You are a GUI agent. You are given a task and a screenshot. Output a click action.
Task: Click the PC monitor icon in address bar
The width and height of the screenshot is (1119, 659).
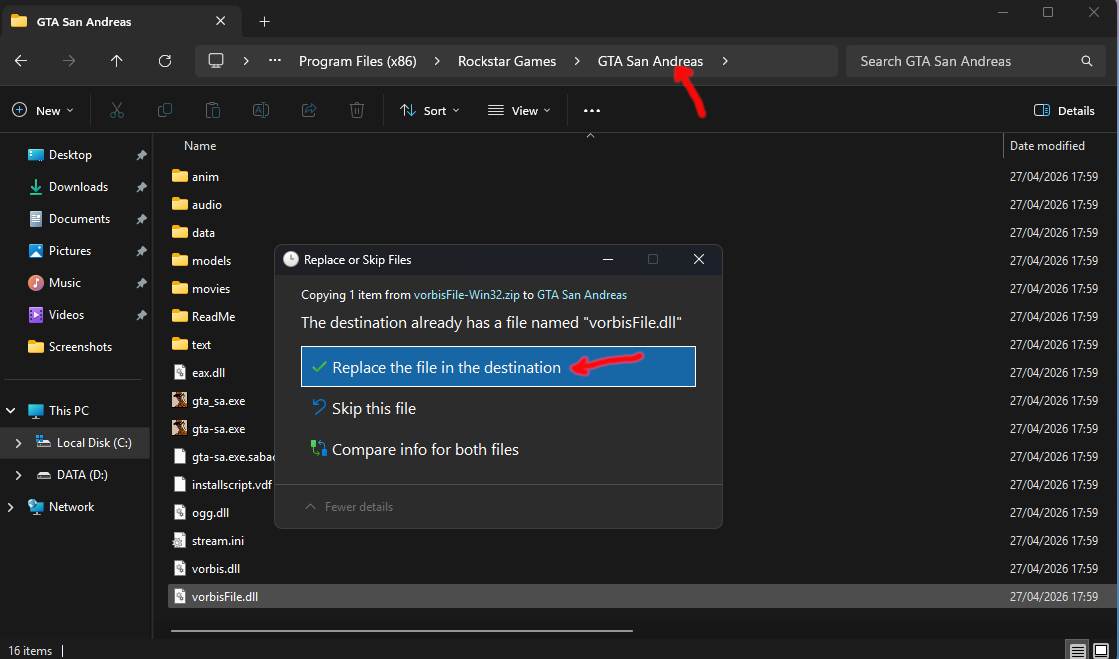216,61
